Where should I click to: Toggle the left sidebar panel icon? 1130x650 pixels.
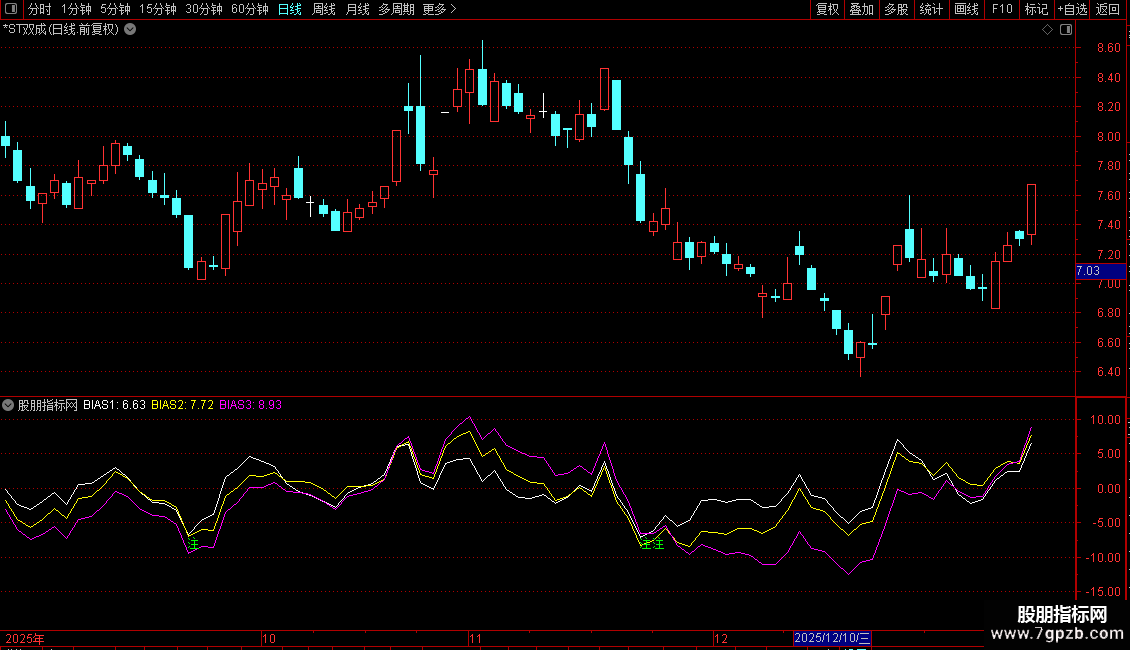(x=11, y=9)
